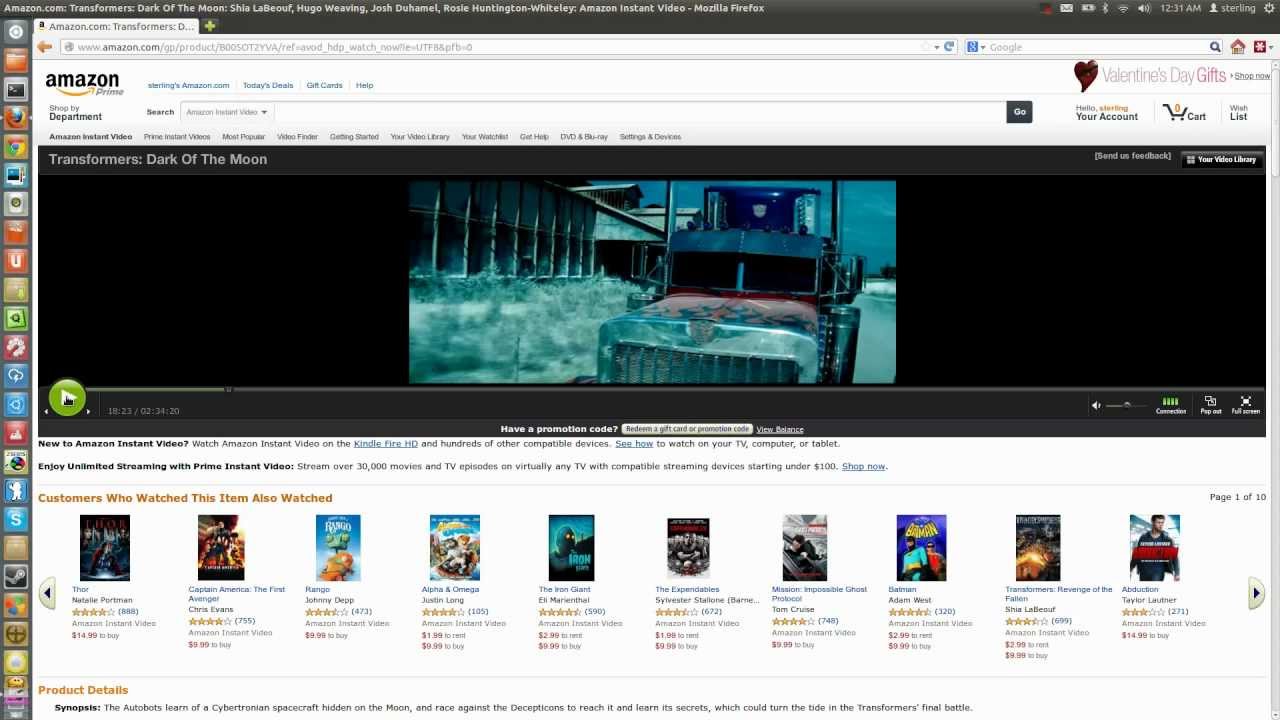The image size is (1280, 720).
Task: Open the Thor movie thumbnail
Action: (x=105, y=548)
